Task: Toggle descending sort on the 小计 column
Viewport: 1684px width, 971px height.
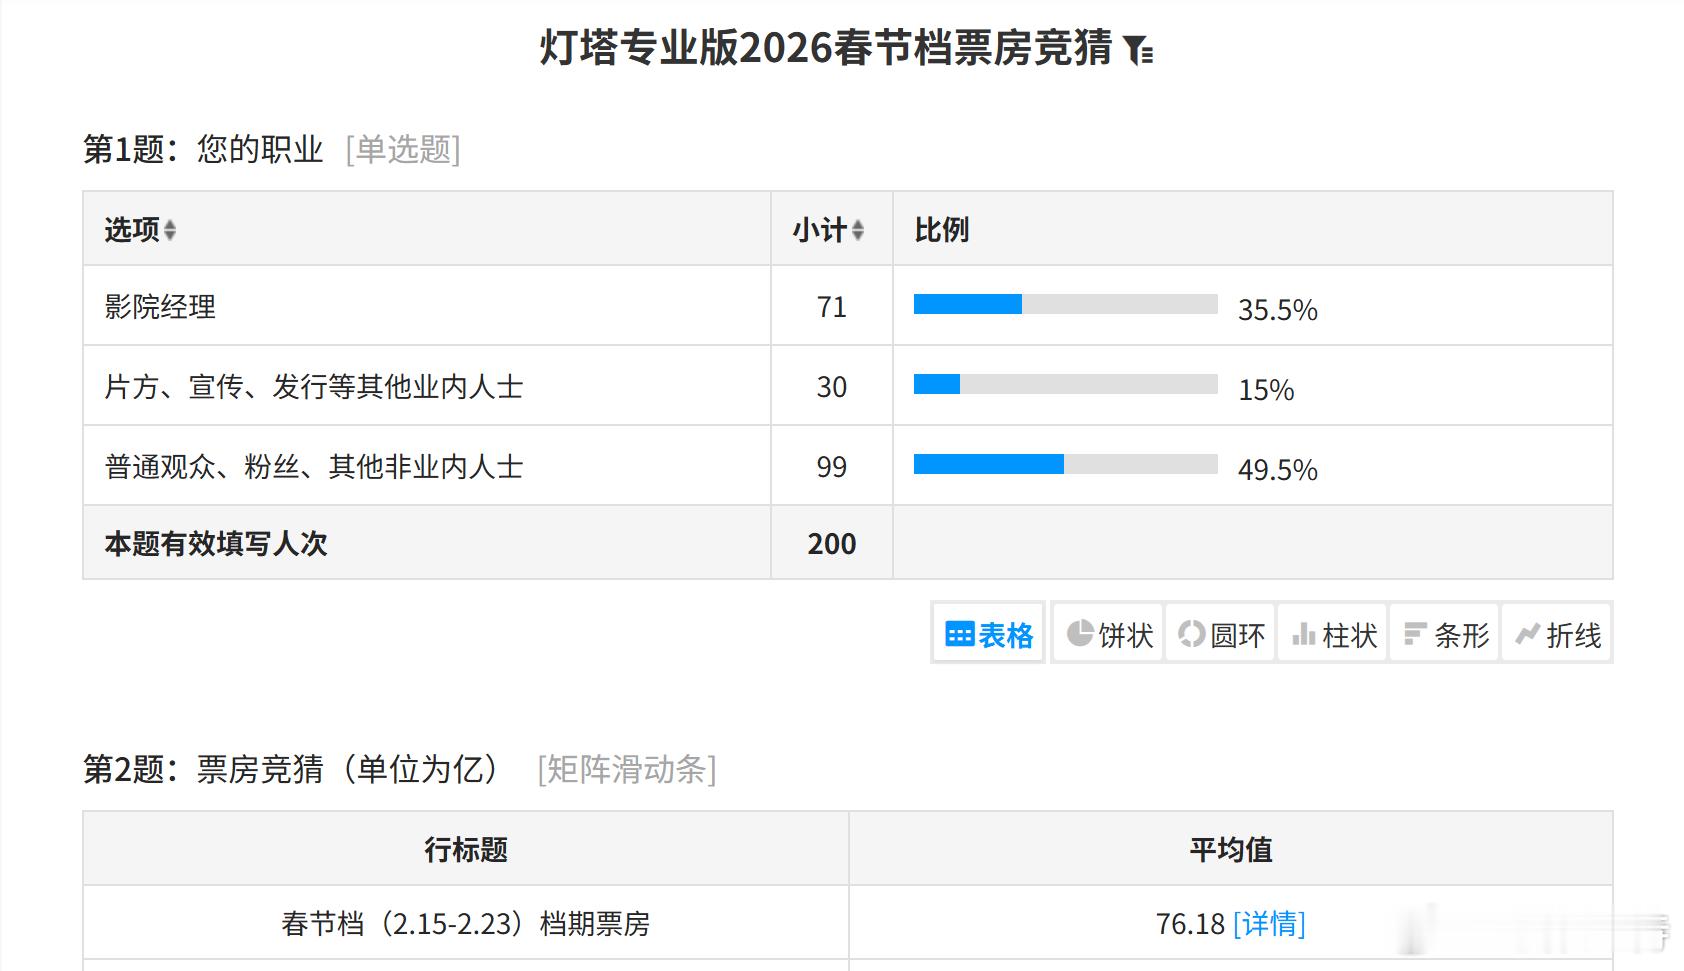Action: [857, 233]
